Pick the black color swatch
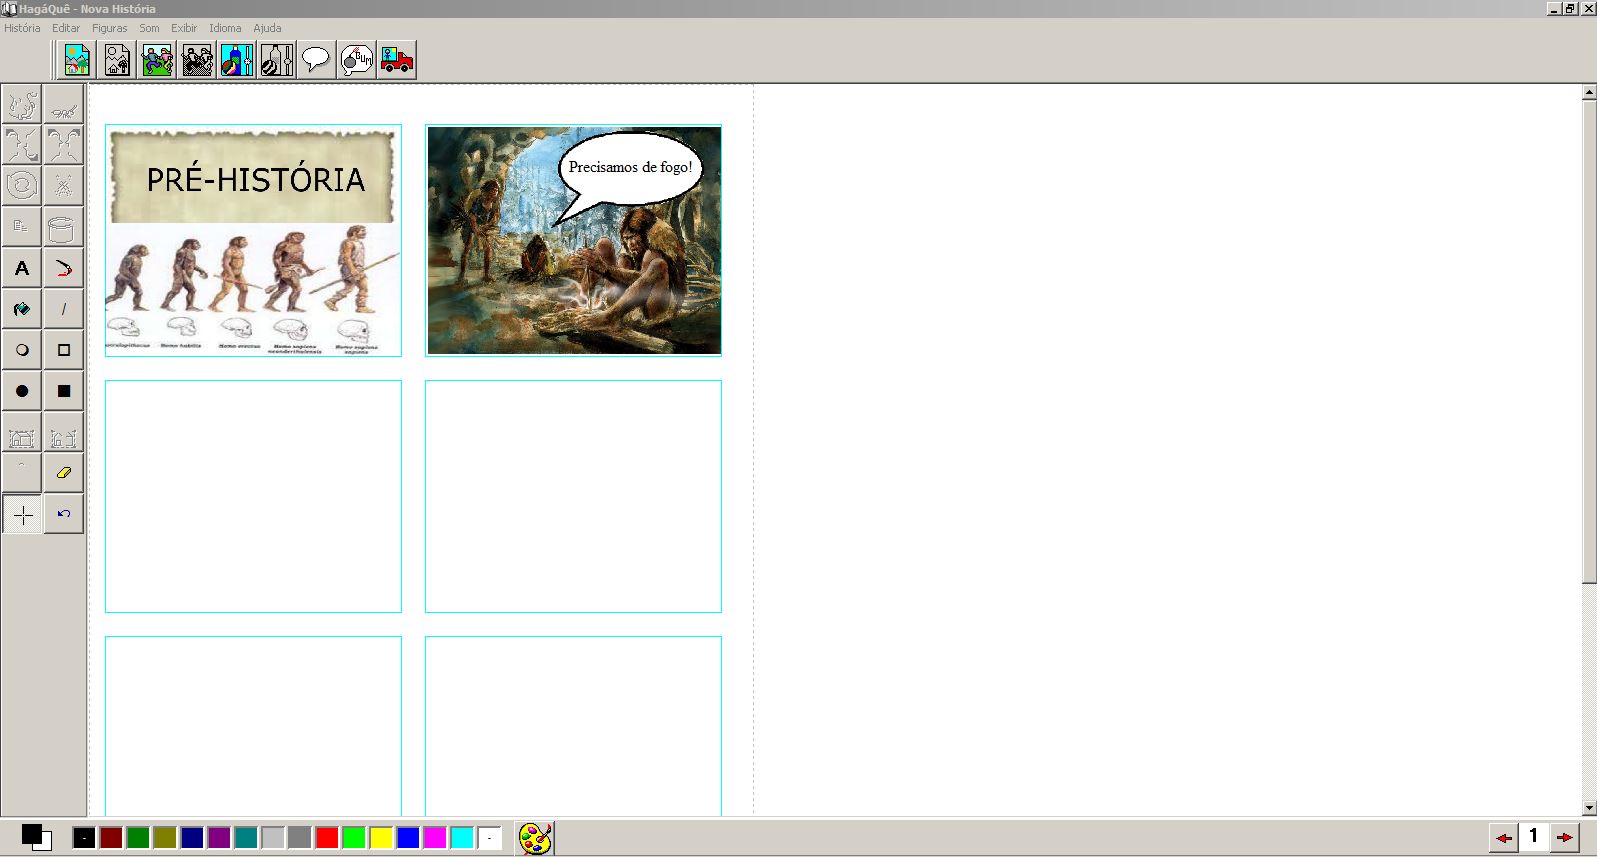 point(84,838)
